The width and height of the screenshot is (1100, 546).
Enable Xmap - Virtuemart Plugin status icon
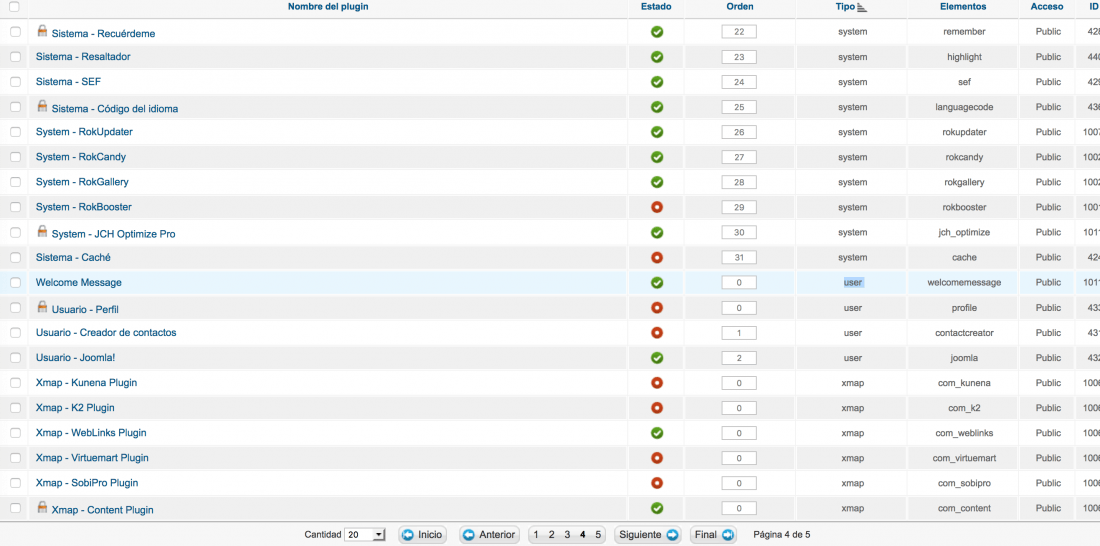pyautogui.click(x=657, y=458)
